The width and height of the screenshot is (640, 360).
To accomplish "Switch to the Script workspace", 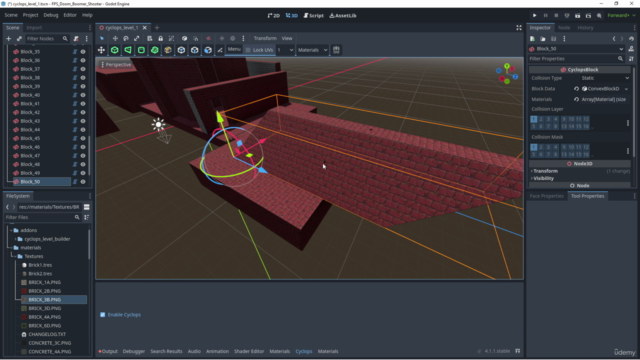I will (x=313, y=16).
